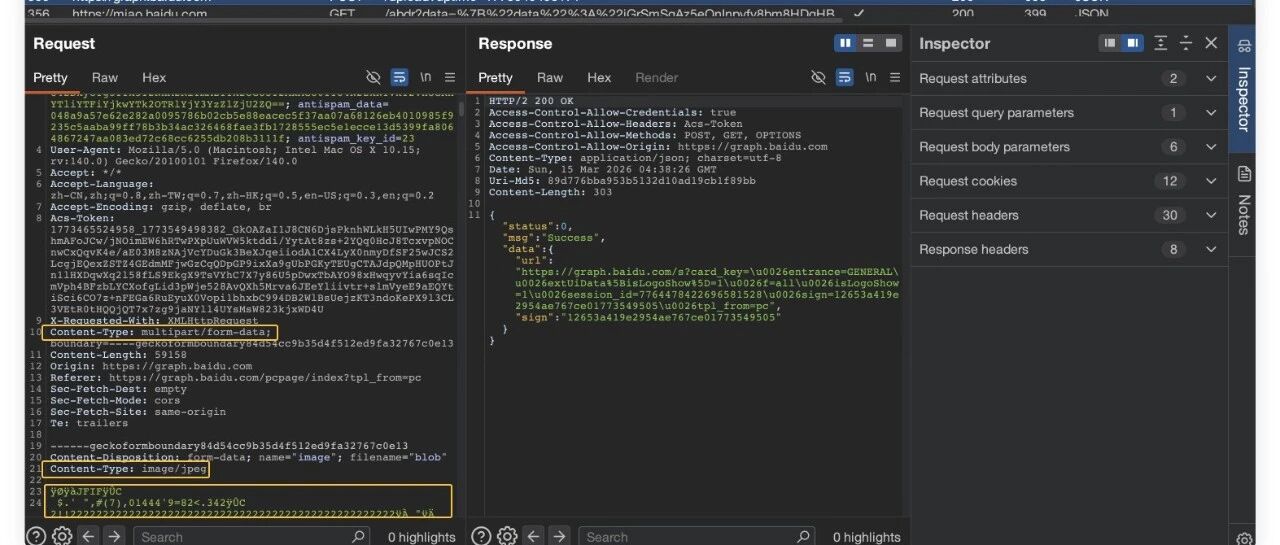
Task: Click the Request body parameters count 6
Action: tap(1173, 147)
